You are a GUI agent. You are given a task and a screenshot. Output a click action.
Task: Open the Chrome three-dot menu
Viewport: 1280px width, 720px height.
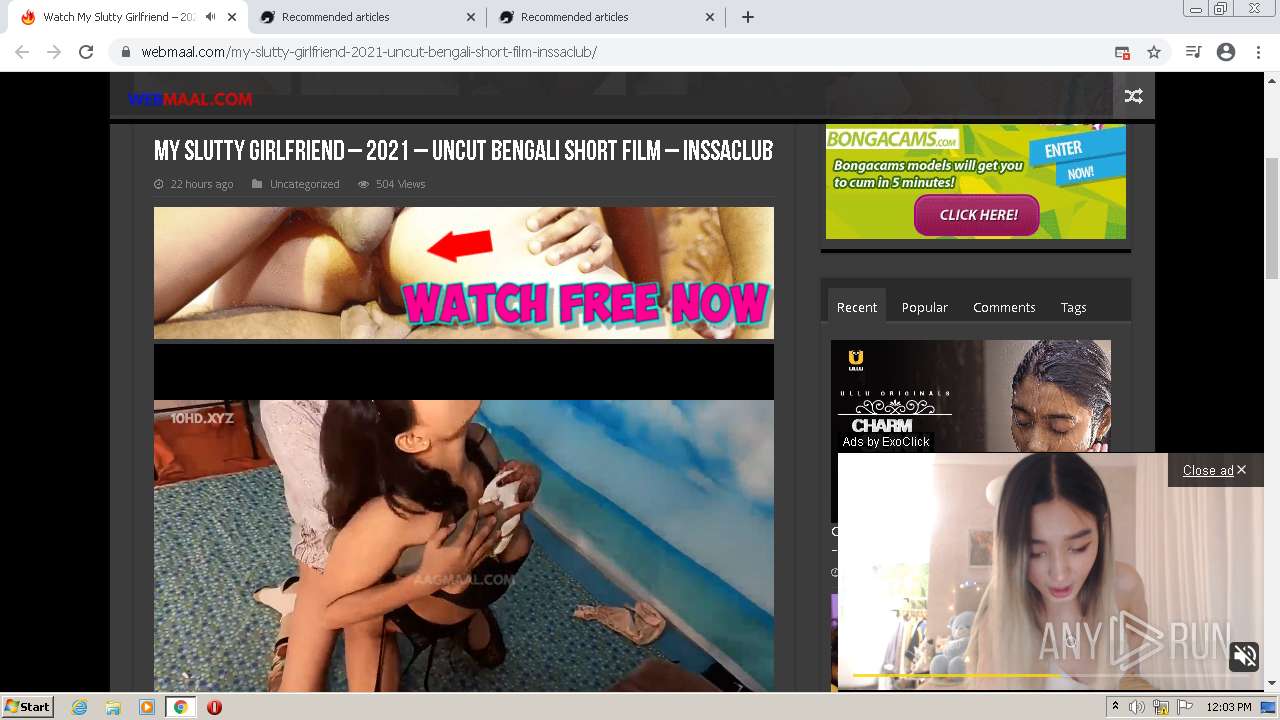[1258, 52]
